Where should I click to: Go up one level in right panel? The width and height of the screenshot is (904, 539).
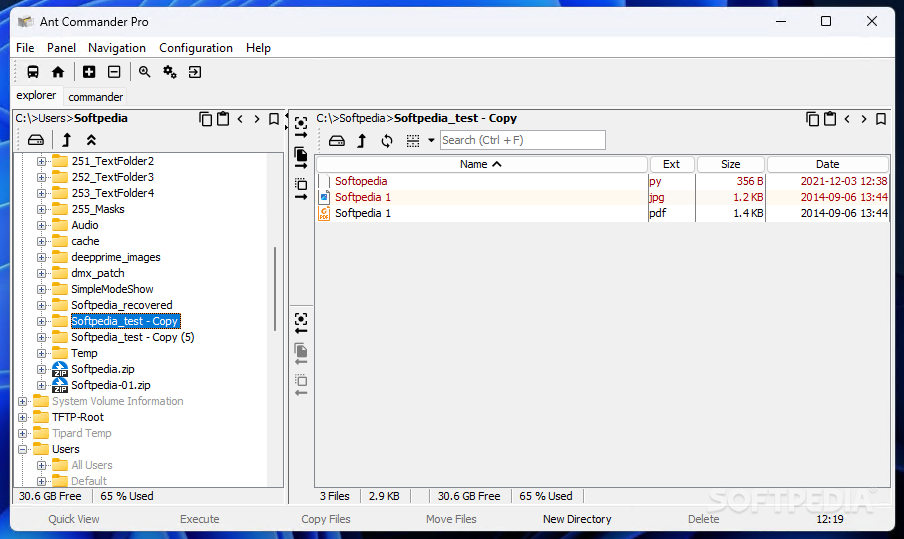362,141
